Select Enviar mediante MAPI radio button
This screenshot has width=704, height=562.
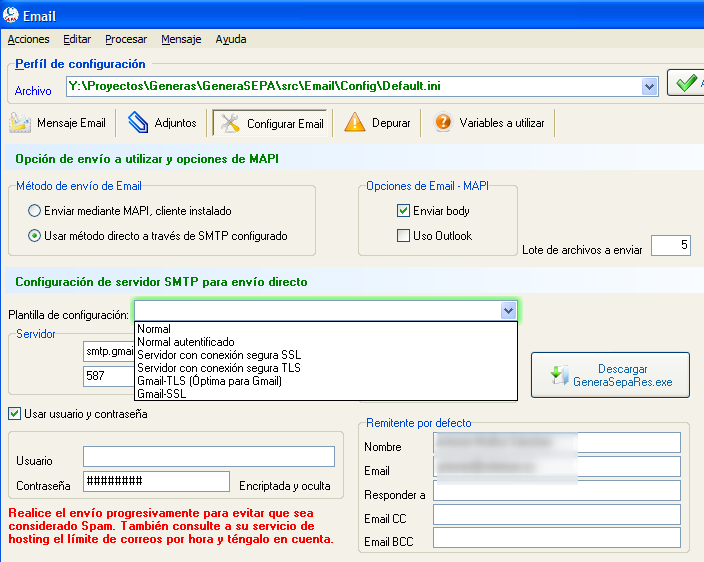coord(35,211)
